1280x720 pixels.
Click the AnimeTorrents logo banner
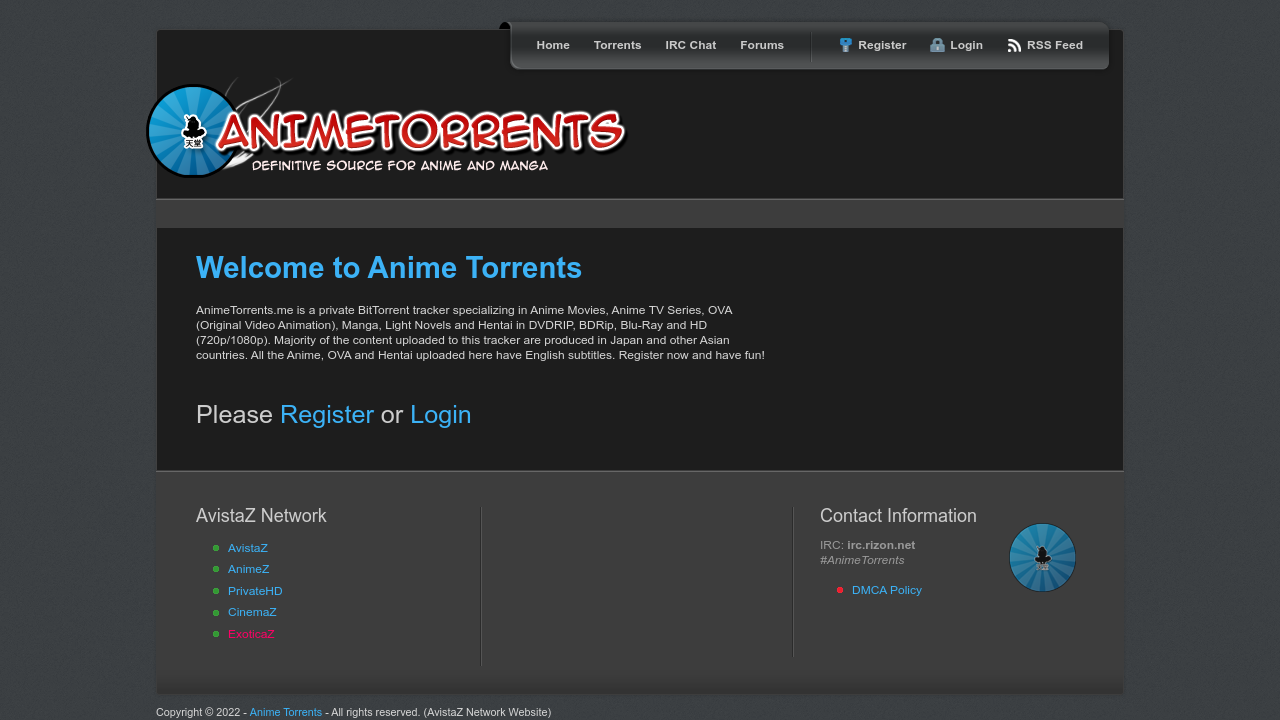[387, 129]
